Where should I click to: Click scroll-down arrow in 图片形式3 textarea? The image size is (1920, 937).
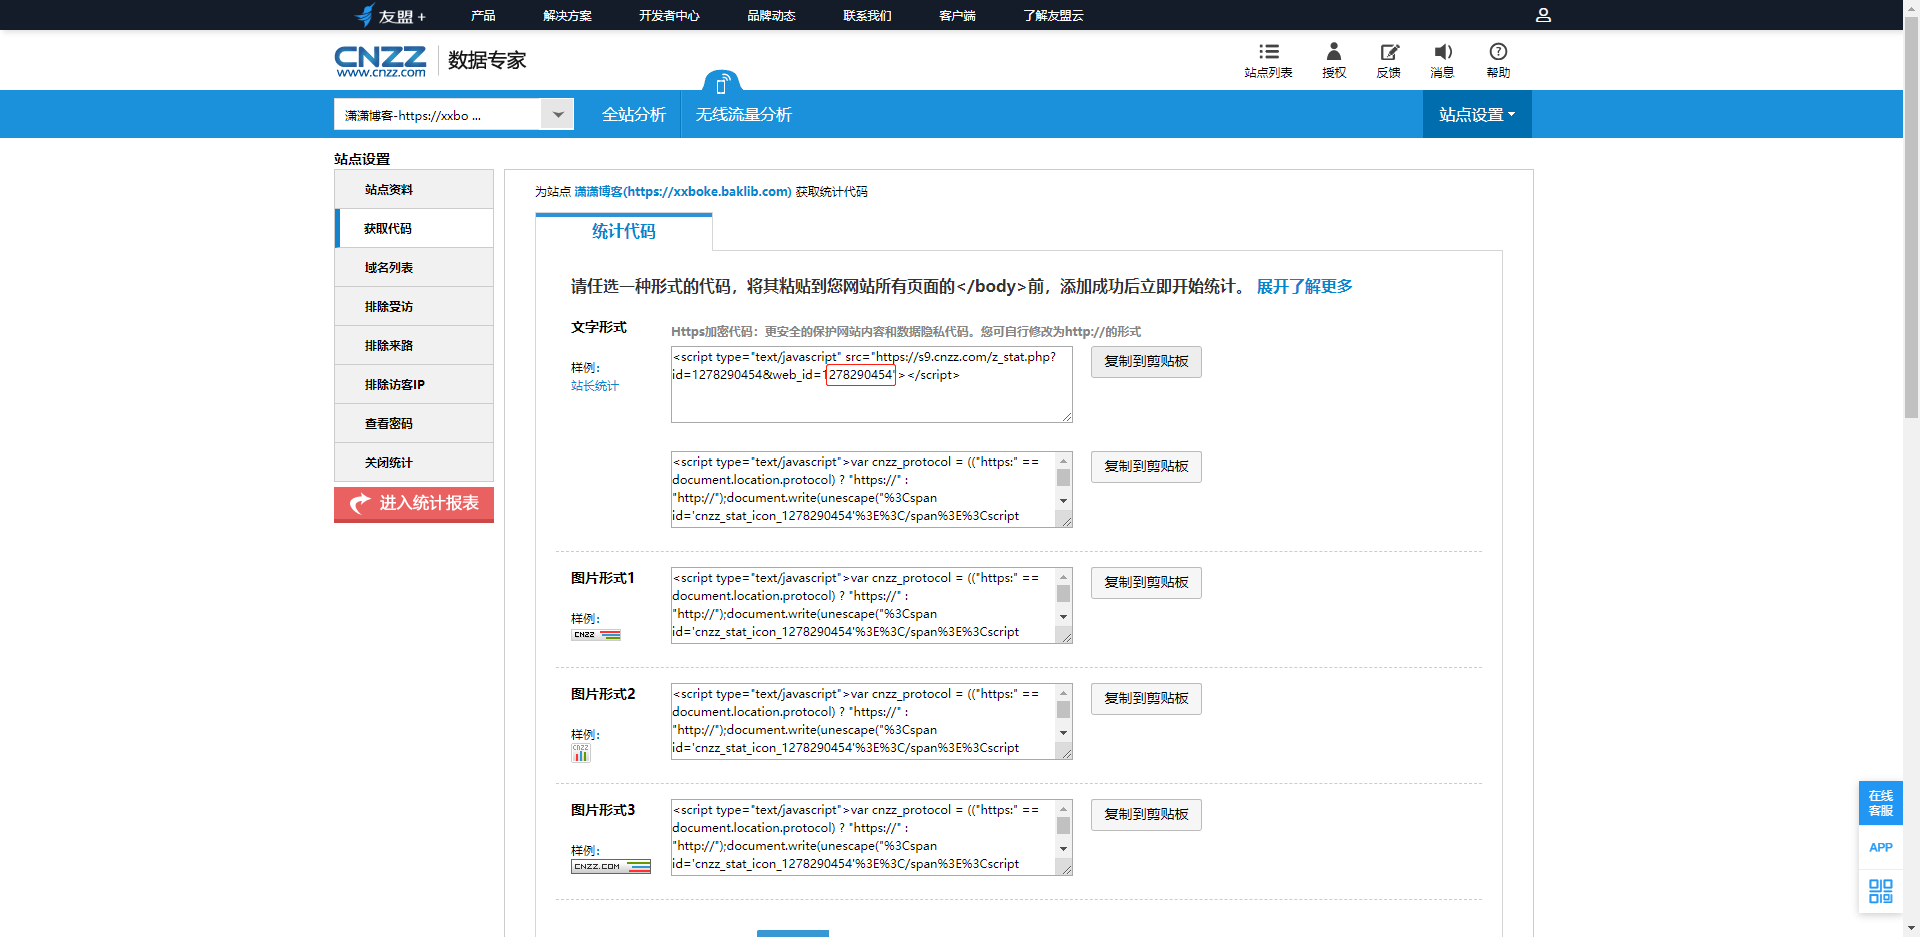(x=1063, y=849)
